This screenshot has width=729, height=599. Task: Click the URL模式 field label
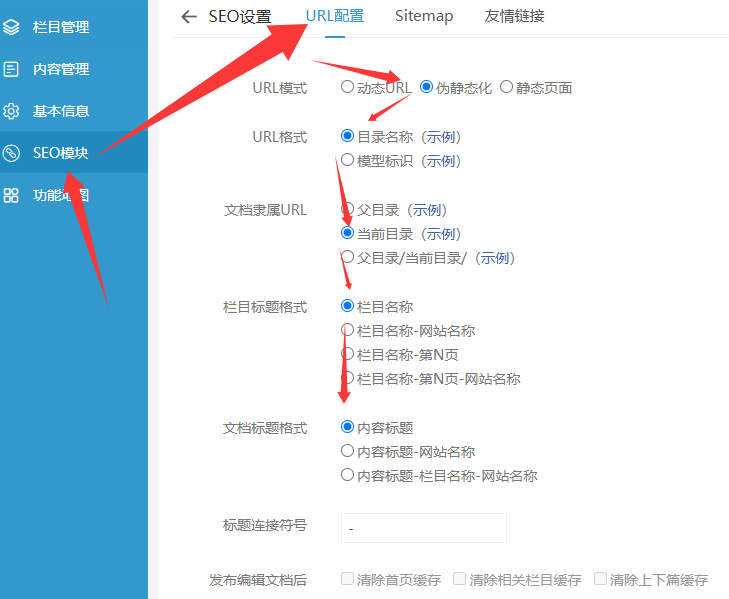280,88
